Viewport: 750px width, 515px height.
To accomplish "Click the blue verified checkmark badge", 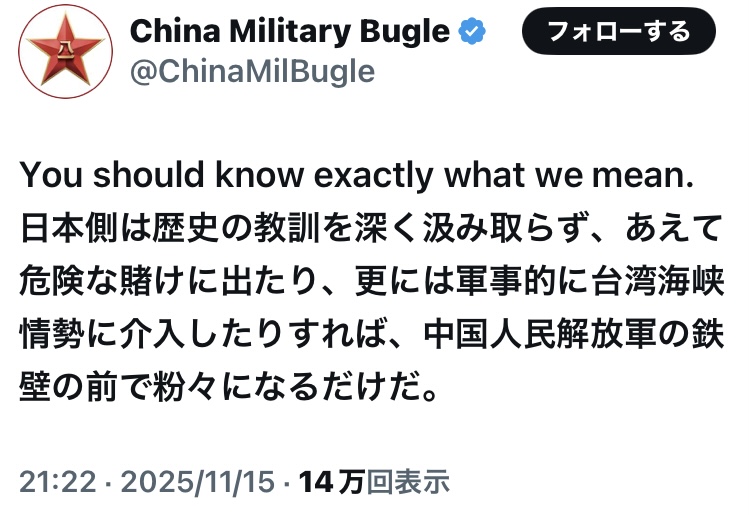I will (472, 31).
